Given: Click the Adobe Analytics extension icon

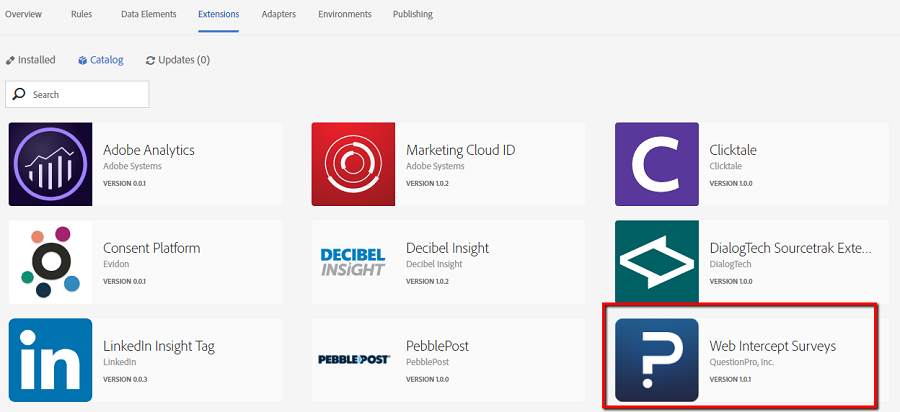Looking at the screenshot, I should [50, 164].
